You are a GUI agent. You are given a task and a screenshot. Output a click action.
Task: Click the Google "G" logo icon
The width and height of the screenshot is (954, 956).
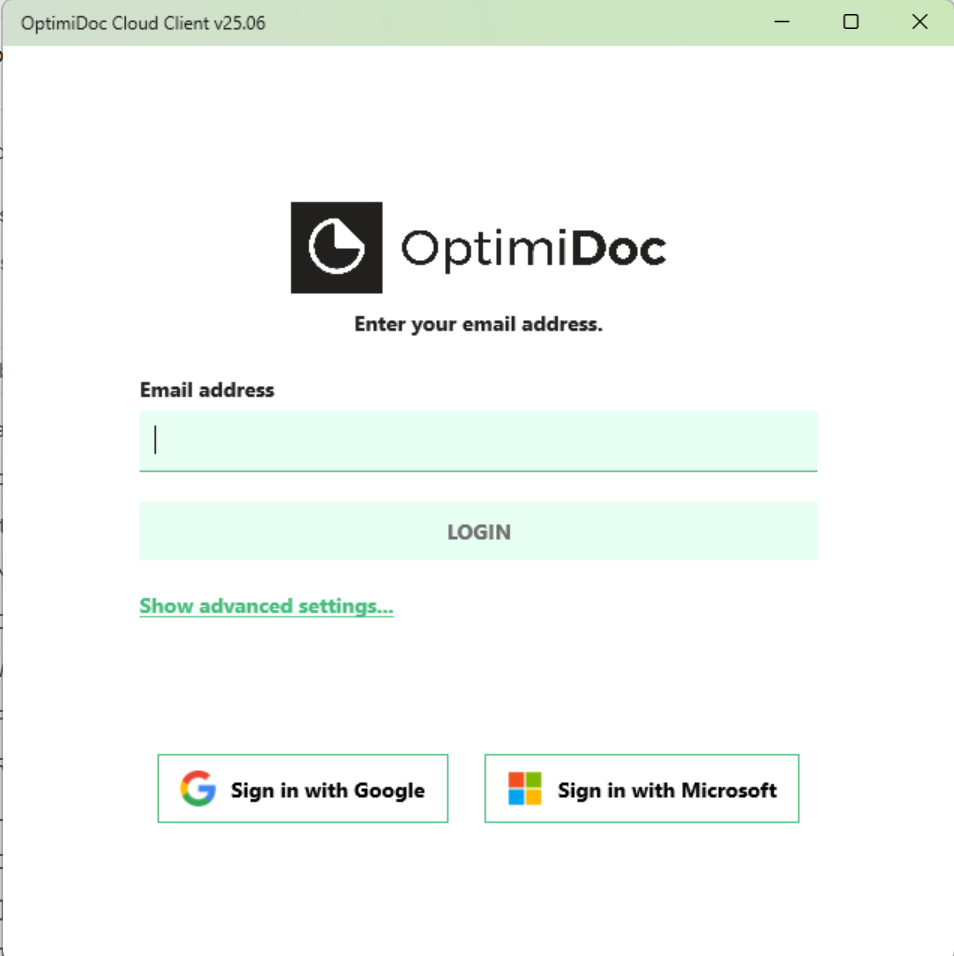coord(198,789)
